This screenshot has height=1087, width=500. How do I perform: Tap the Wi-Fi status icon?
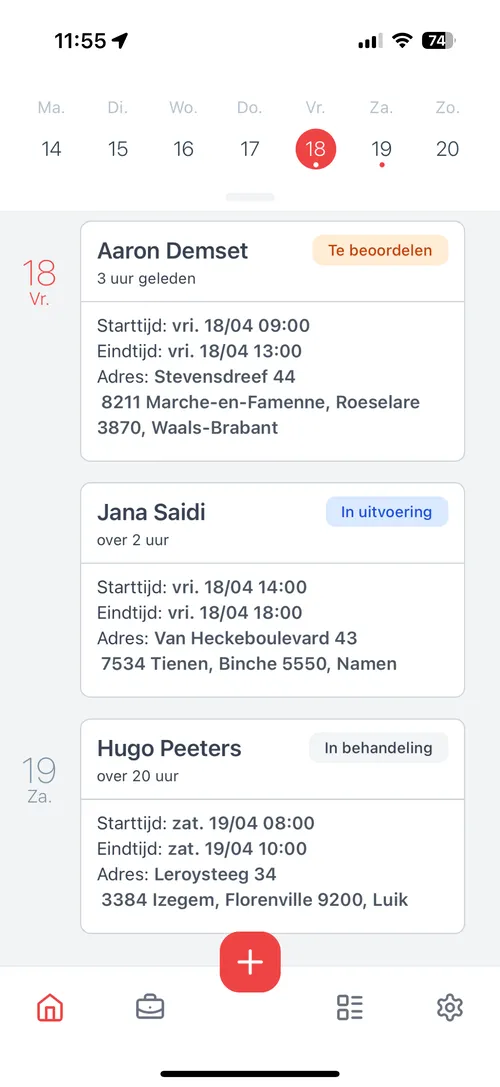(402, 41)
